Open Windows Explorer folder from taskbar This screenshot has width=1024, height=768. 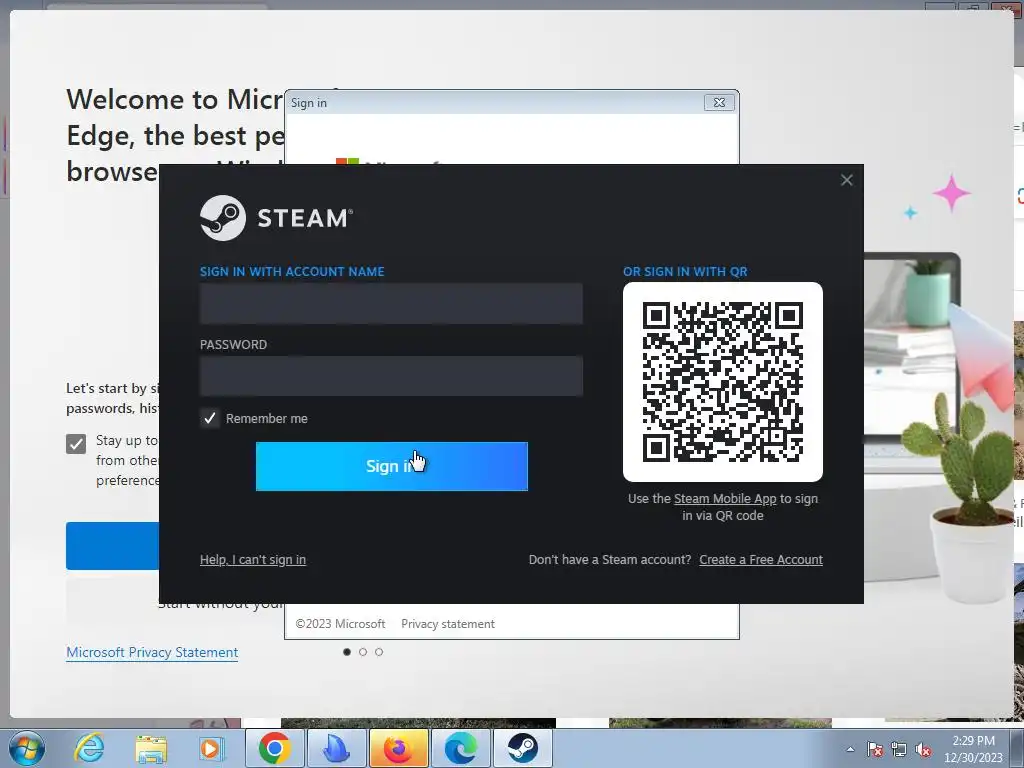[x=151, y=749]
